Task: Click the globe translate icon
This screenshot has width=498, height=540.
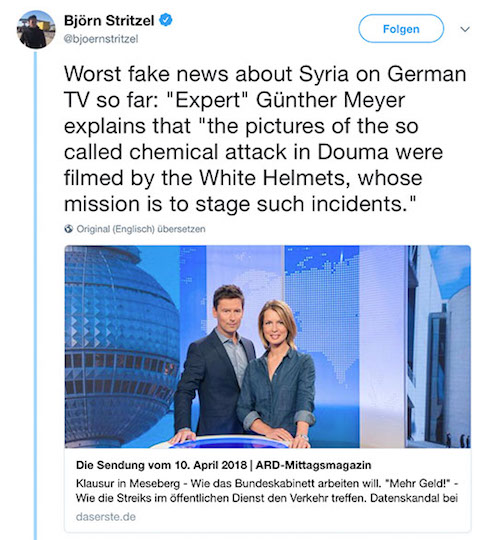Action: click(69, 229)
